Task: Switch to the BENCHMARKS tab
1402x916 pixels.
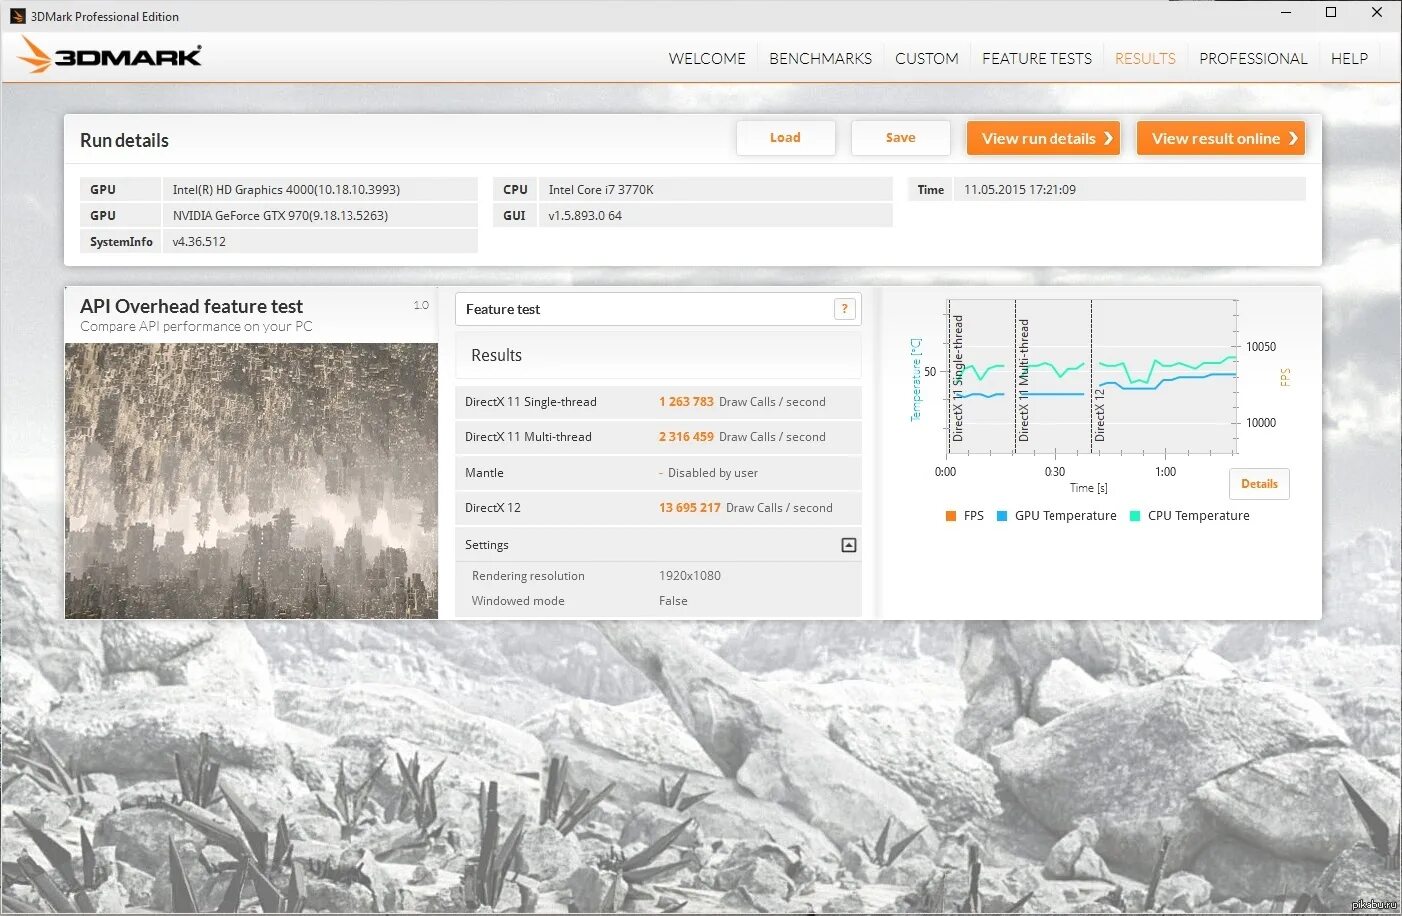Action: click(x=820, y=58)
